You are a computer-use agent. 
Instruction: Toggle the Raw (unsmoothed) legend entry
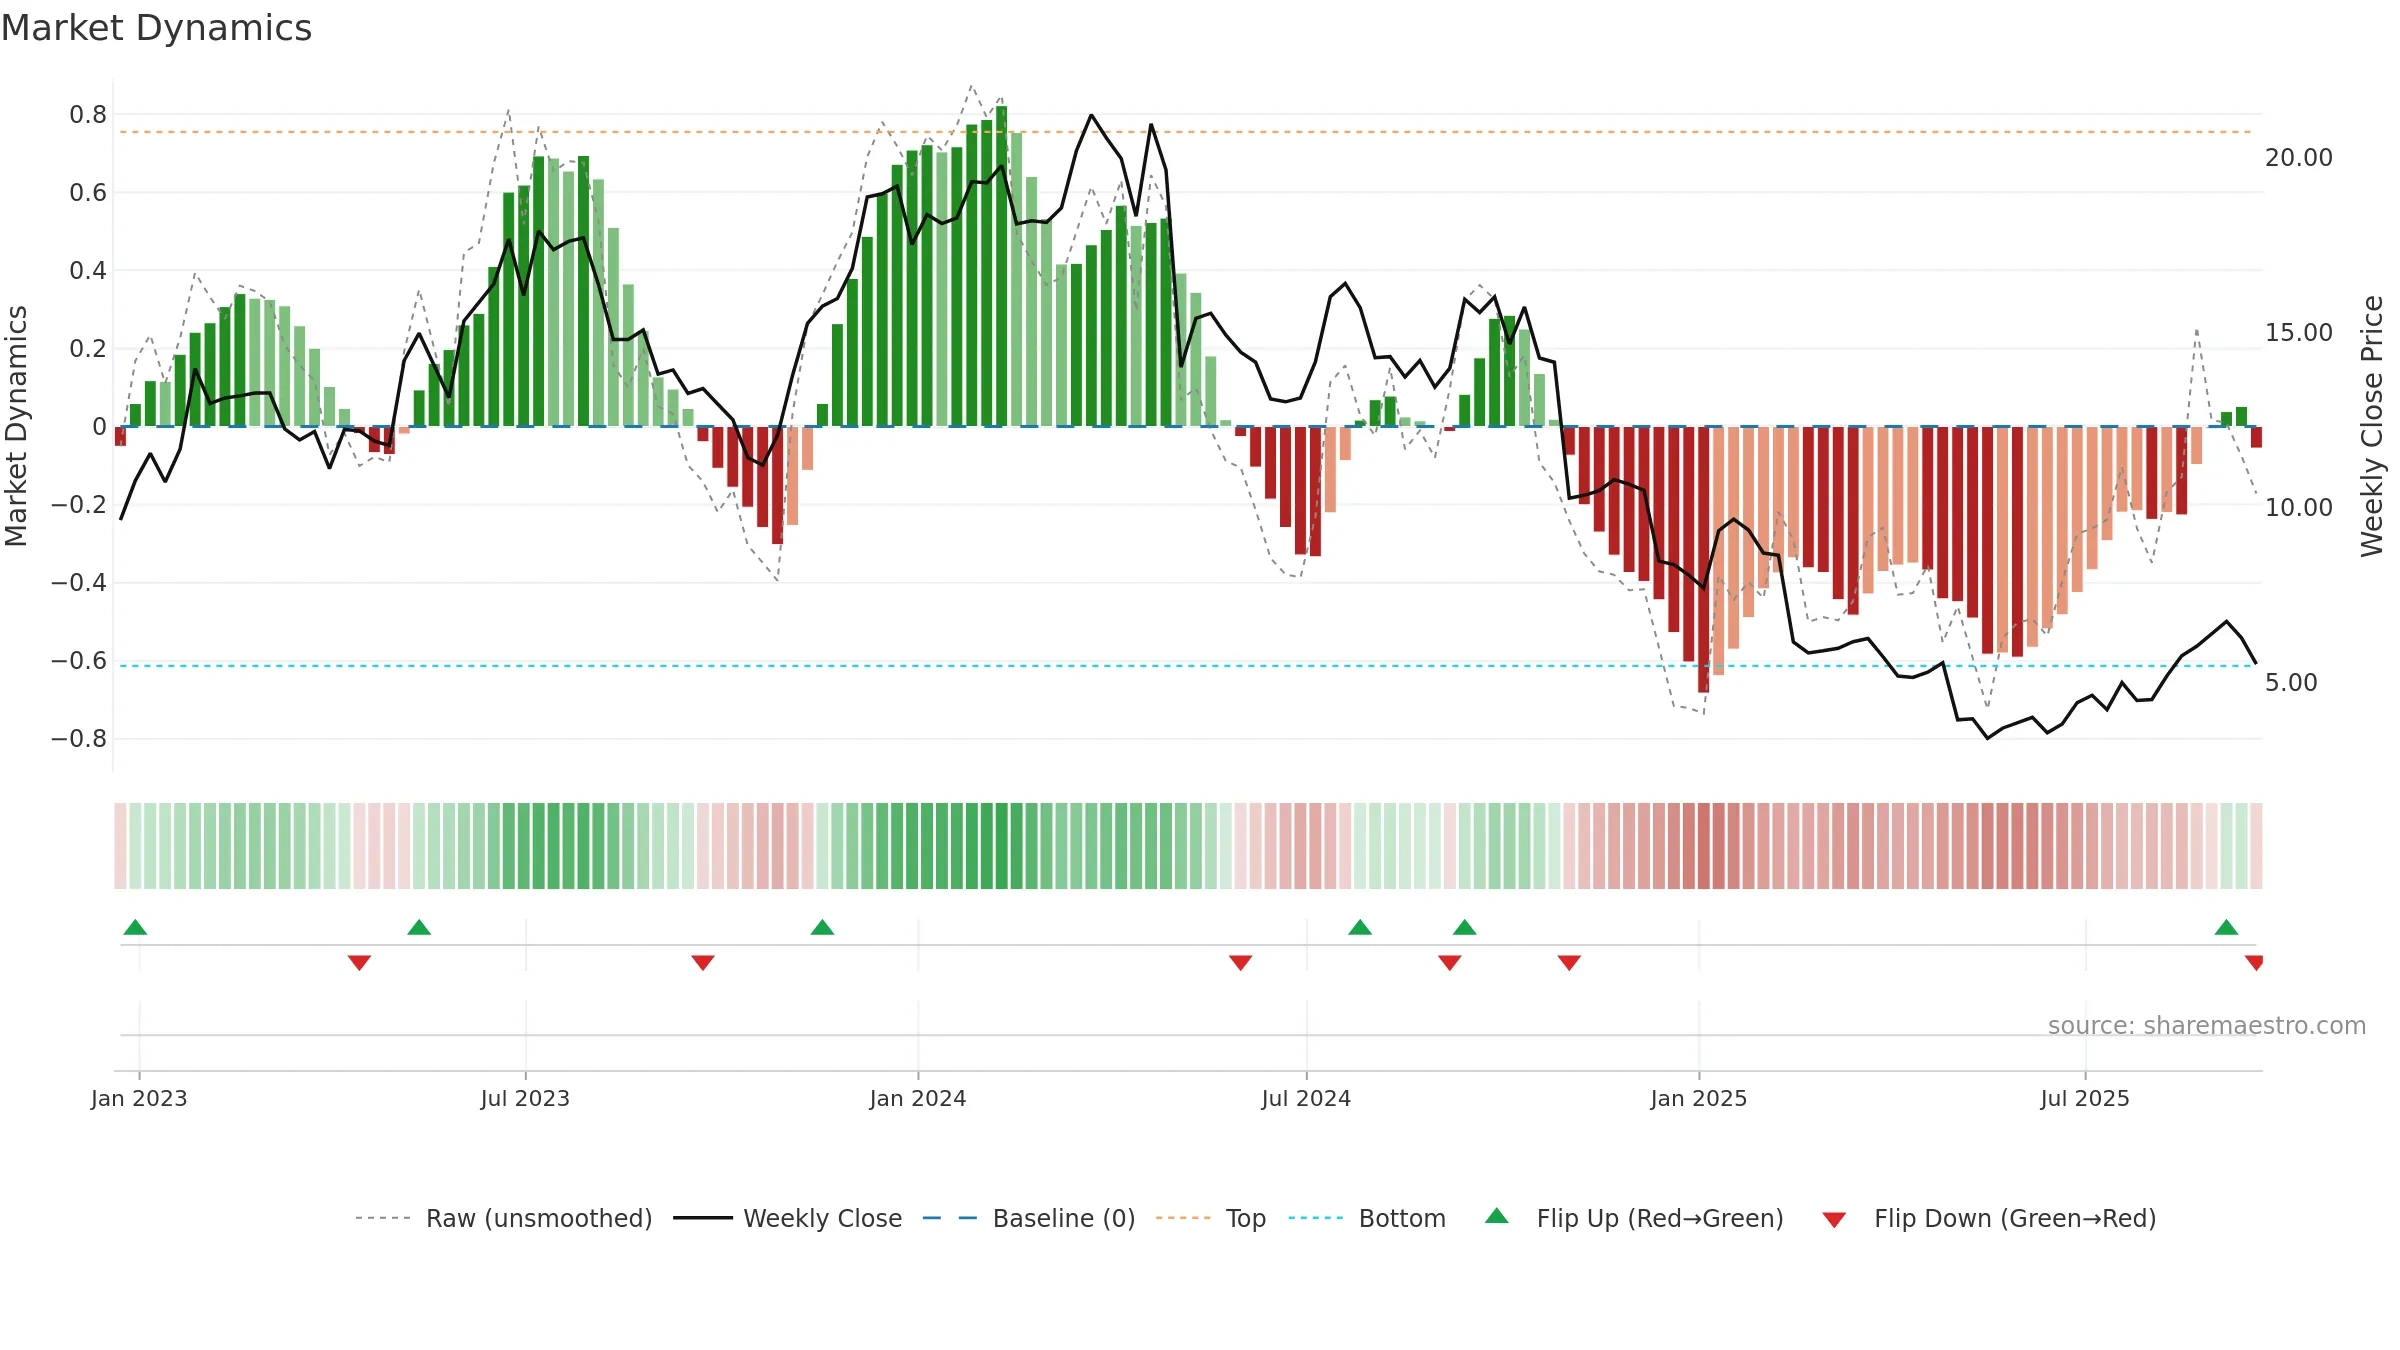pos(503,1218)
